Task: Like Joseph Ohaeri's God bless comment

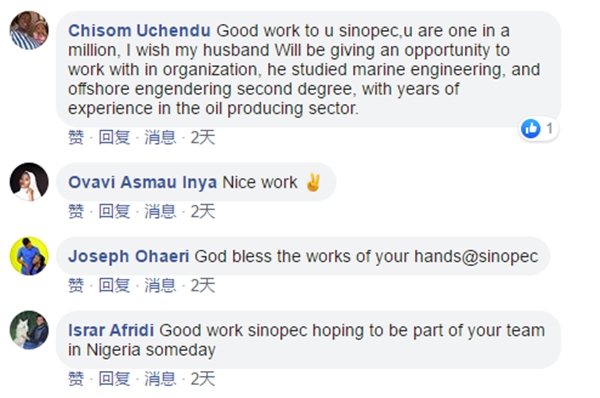Action: [x=76, y=285]
